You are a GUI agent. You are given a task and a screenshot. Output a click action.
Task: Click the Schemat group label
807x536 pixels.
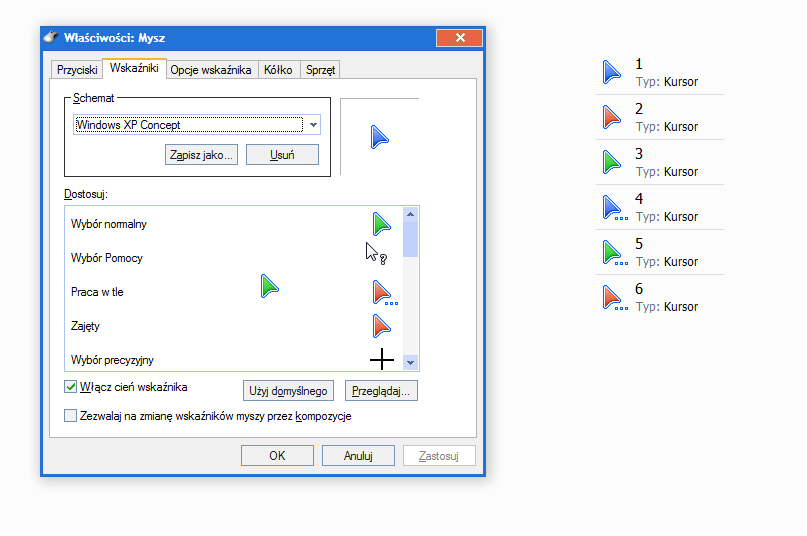tap(93, 98)
